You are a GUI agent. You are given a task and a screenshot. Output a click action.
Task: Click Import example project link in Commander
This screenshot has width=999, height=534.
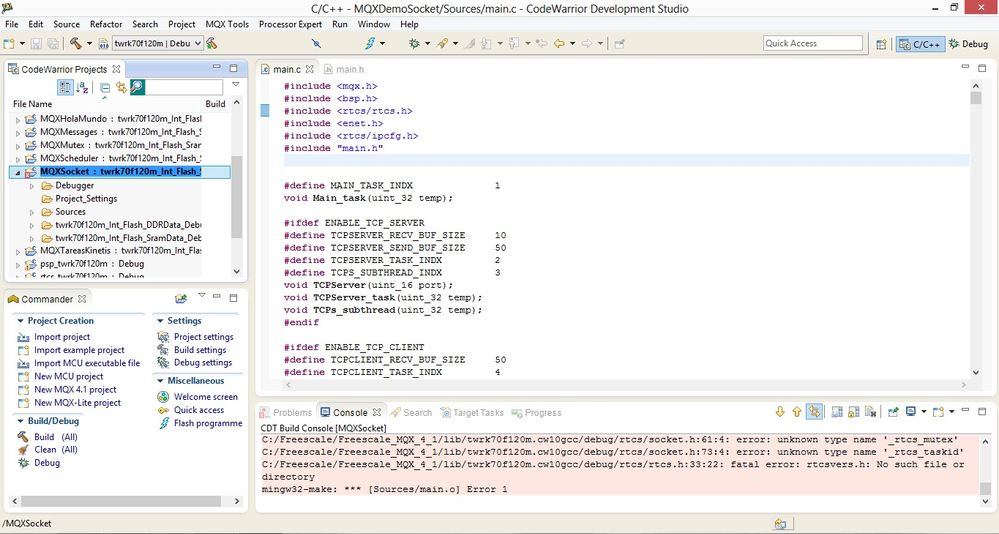coord(79,350)
